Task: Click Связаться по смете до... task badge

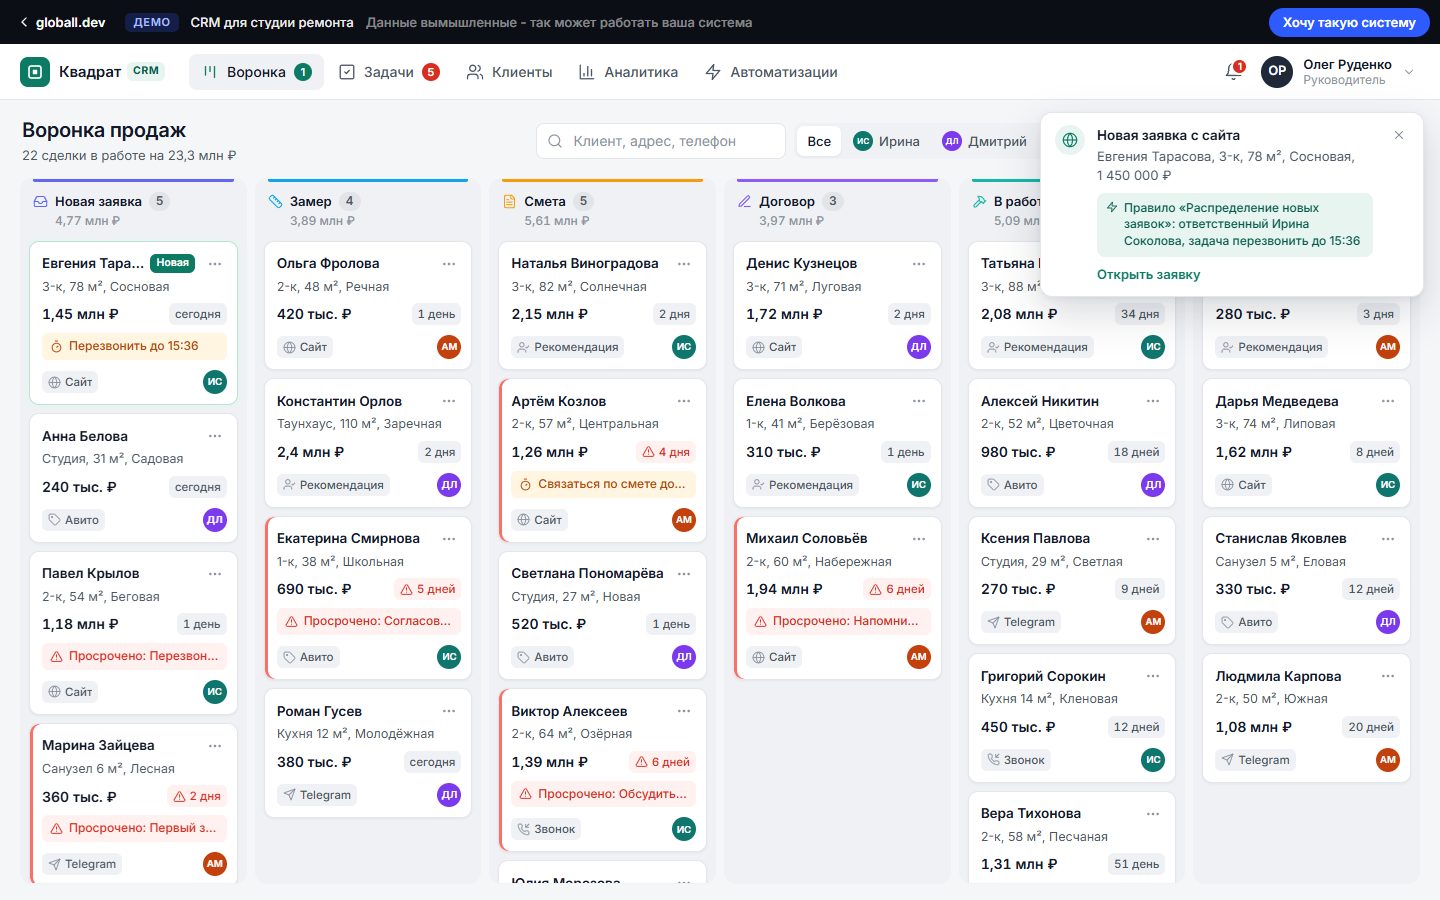Action: coord(603,484)
